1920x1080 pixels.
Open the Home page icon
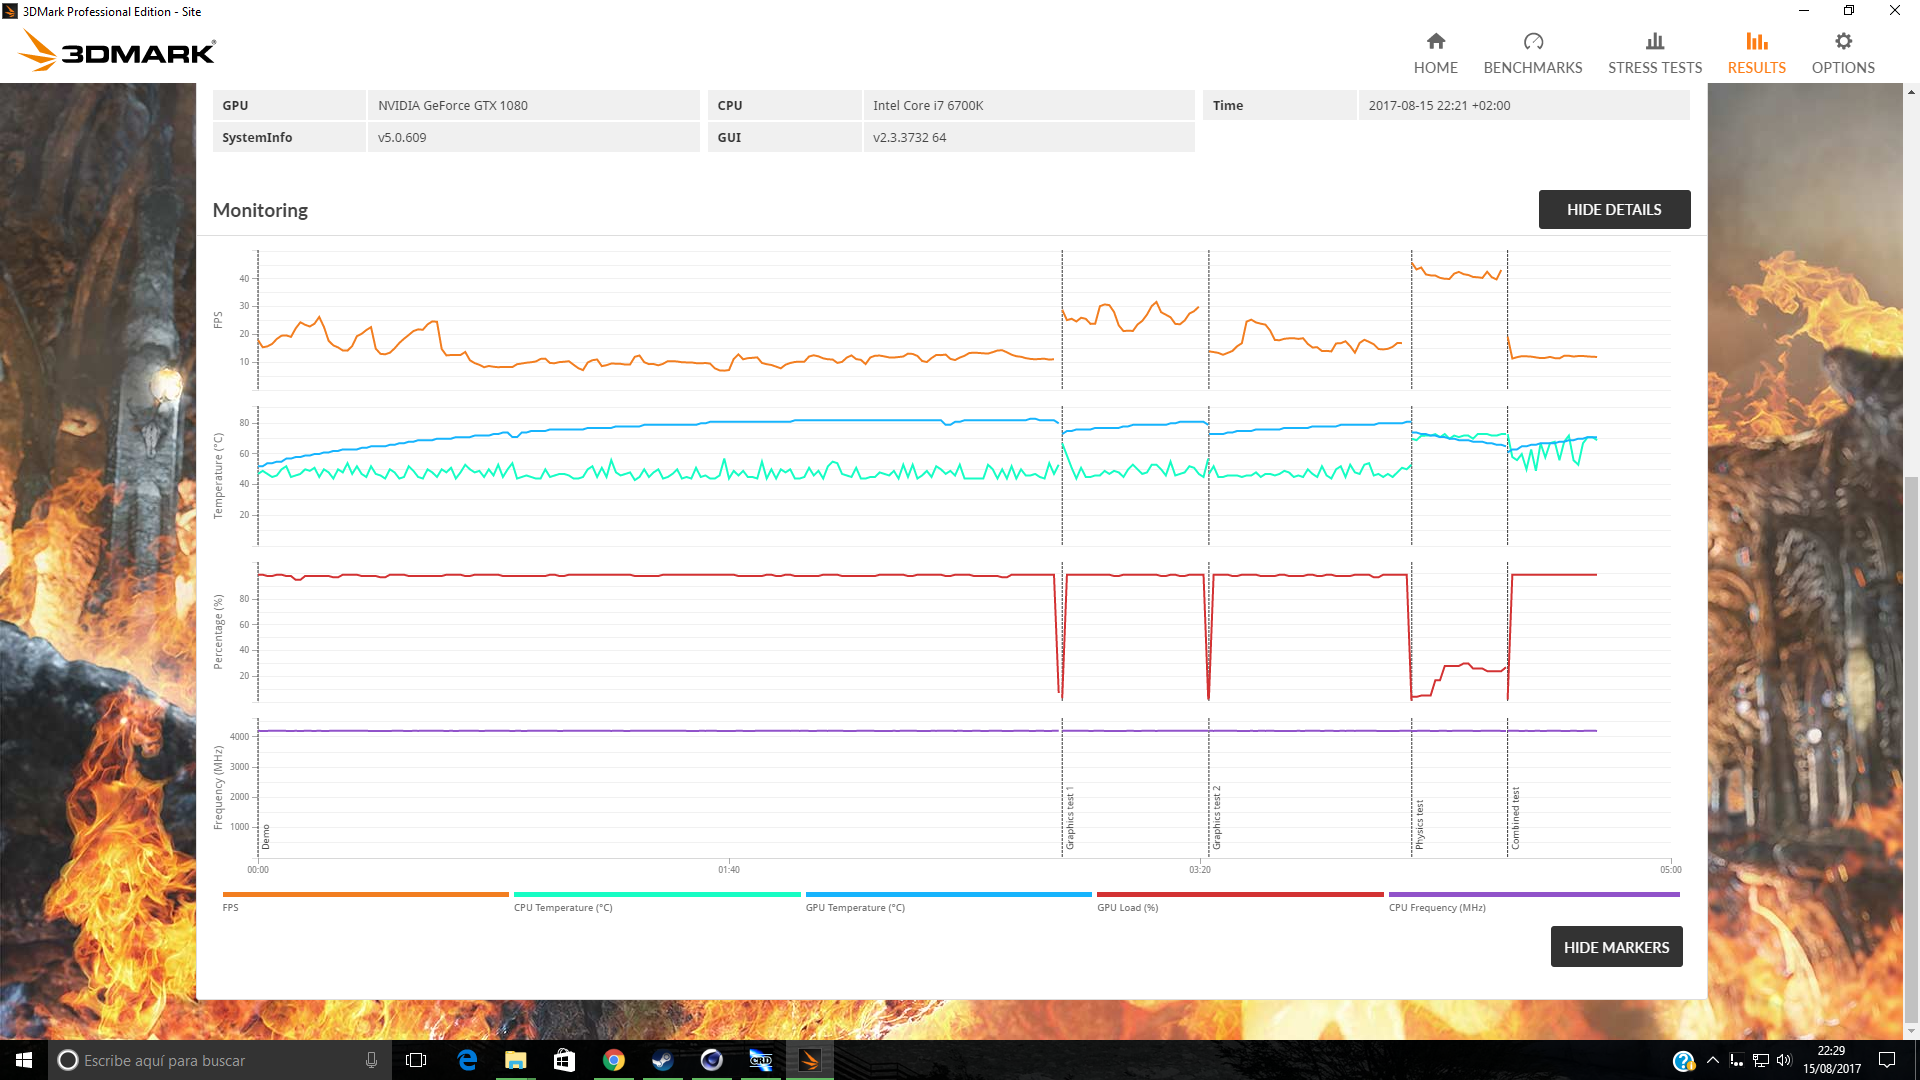1435,41
